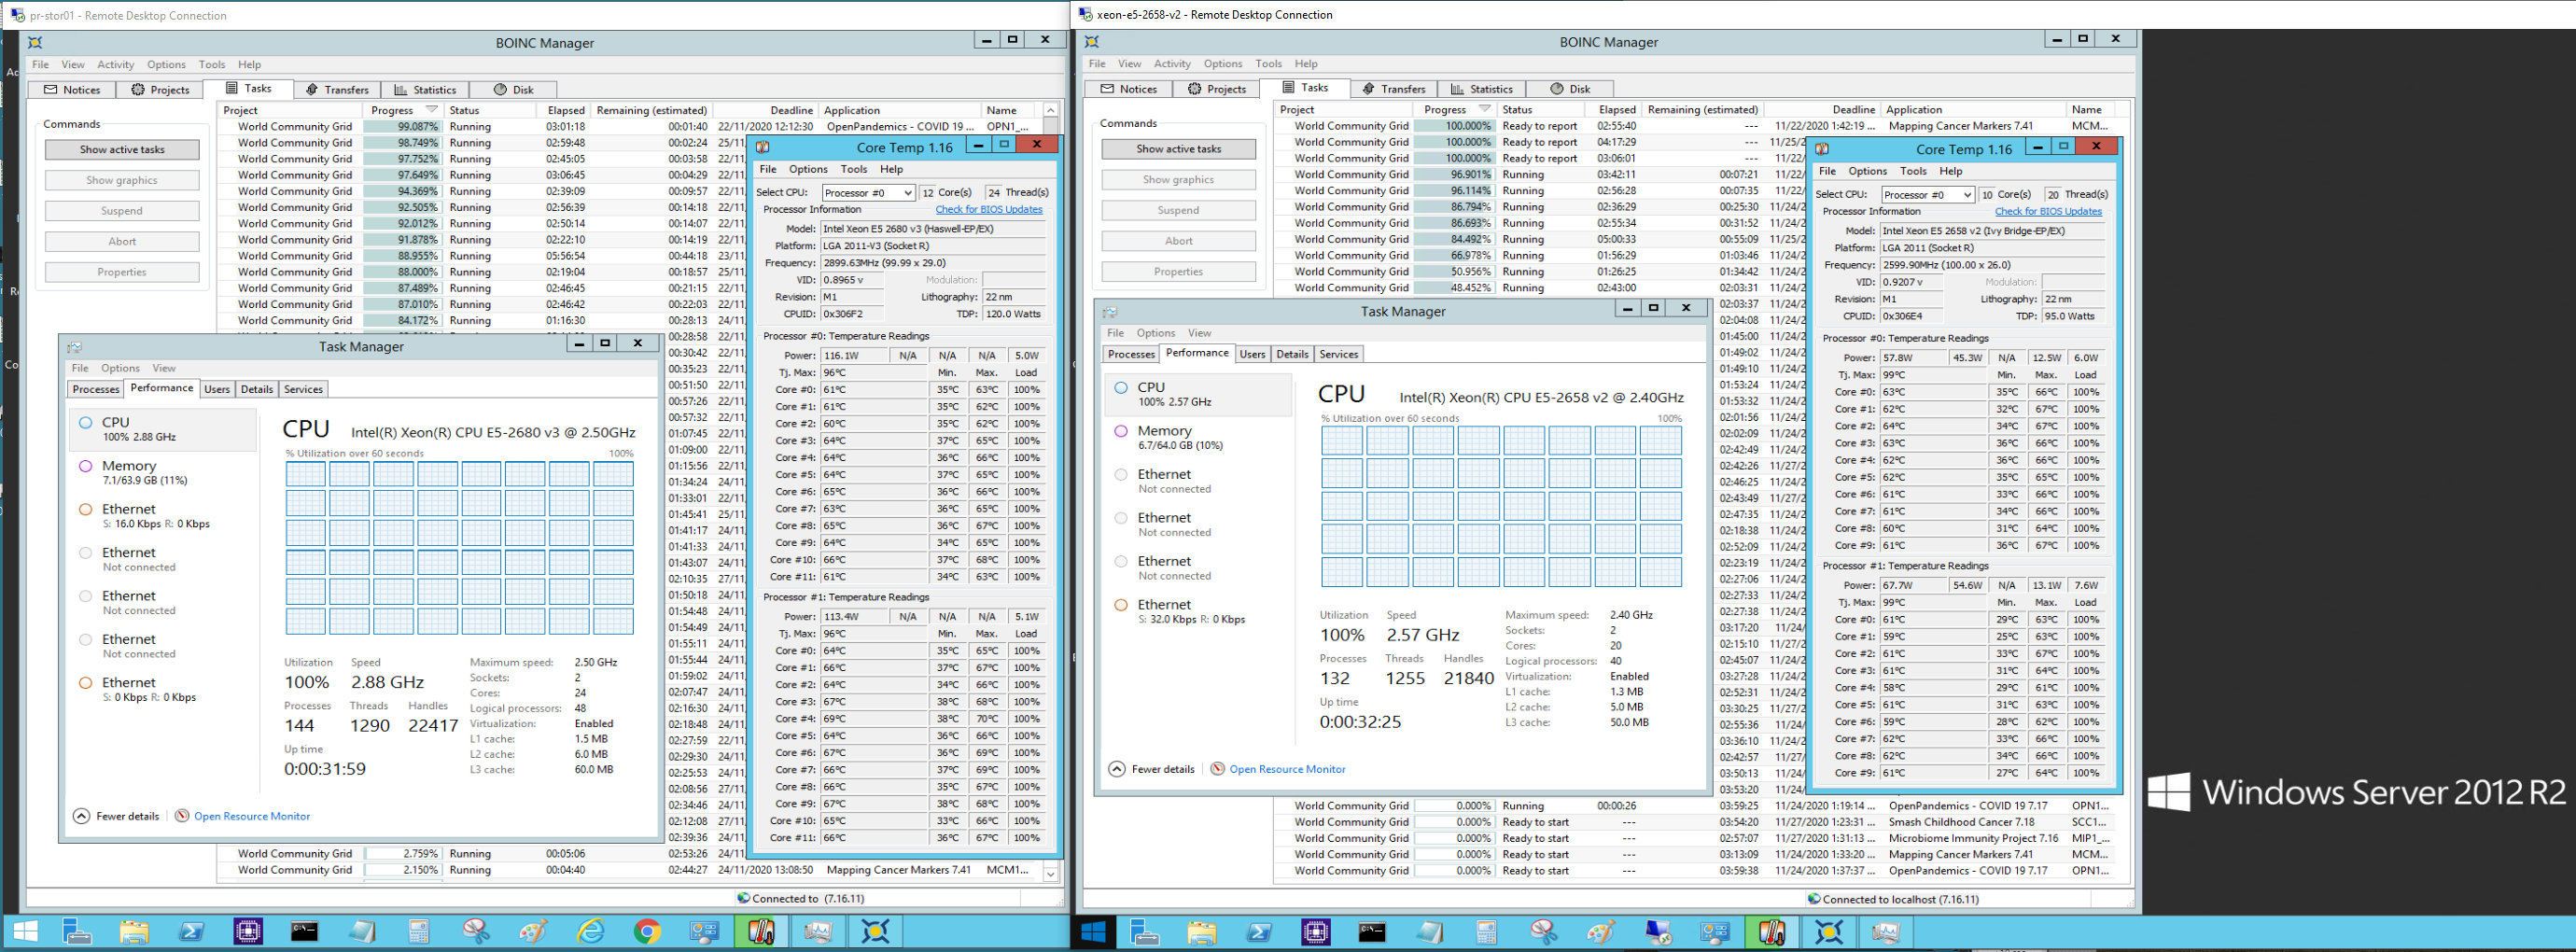Click scroll-up arrow of pr-stor01 BOINC task list
The width and height of the screenshot is (2576, 952).
point(1051,110)
